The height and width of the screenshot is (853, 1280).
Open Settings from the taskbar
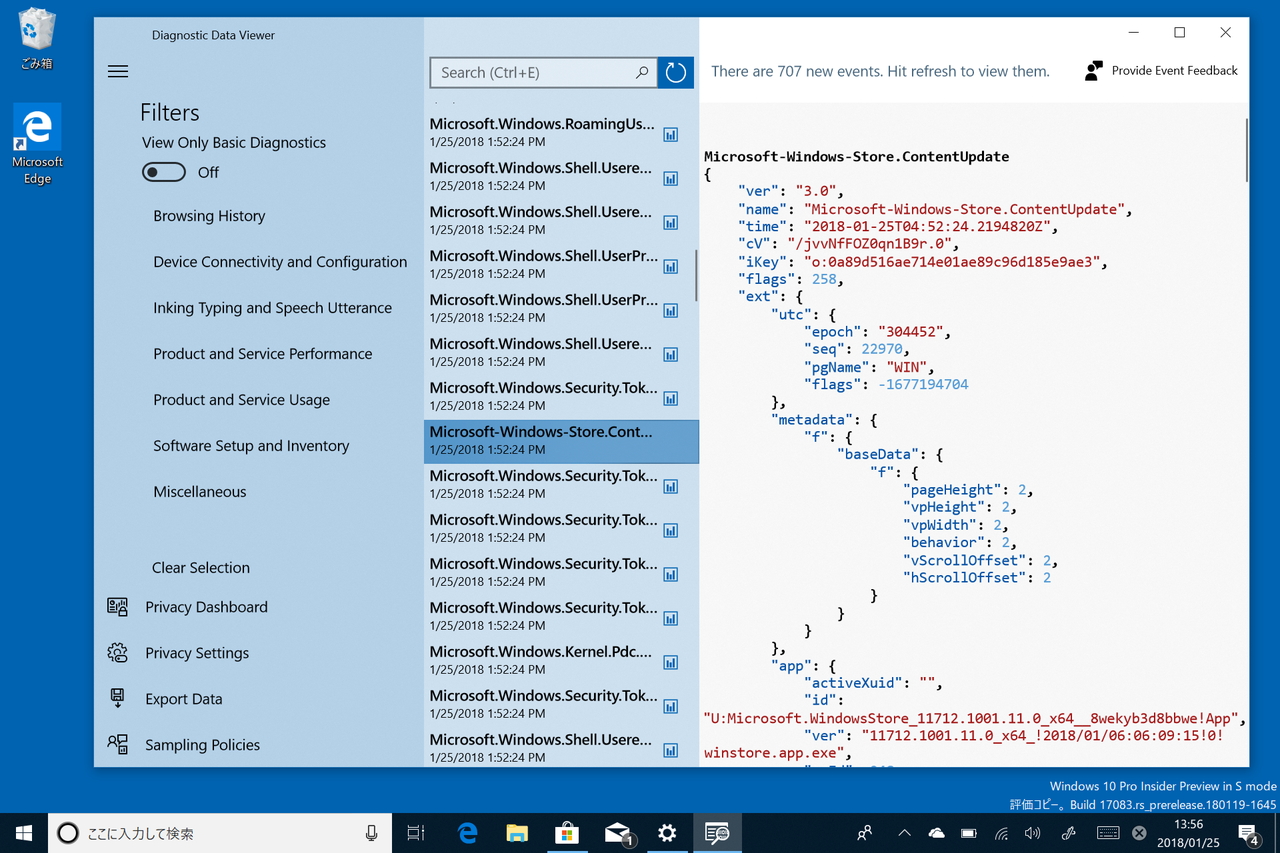667,833
